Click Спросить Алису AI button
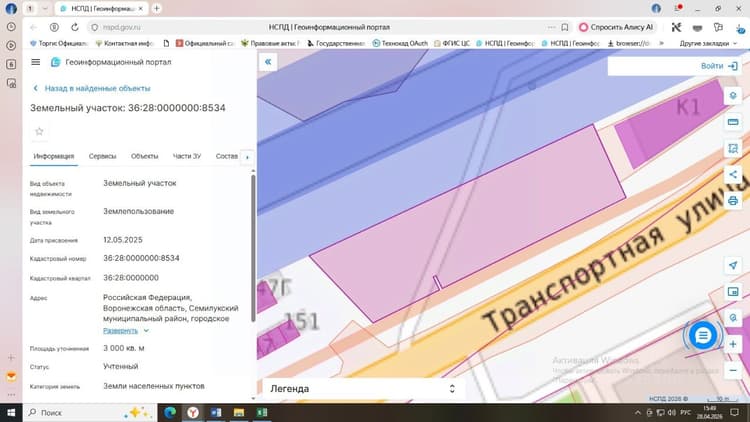750x422 pixels. [x=617, y=27]
